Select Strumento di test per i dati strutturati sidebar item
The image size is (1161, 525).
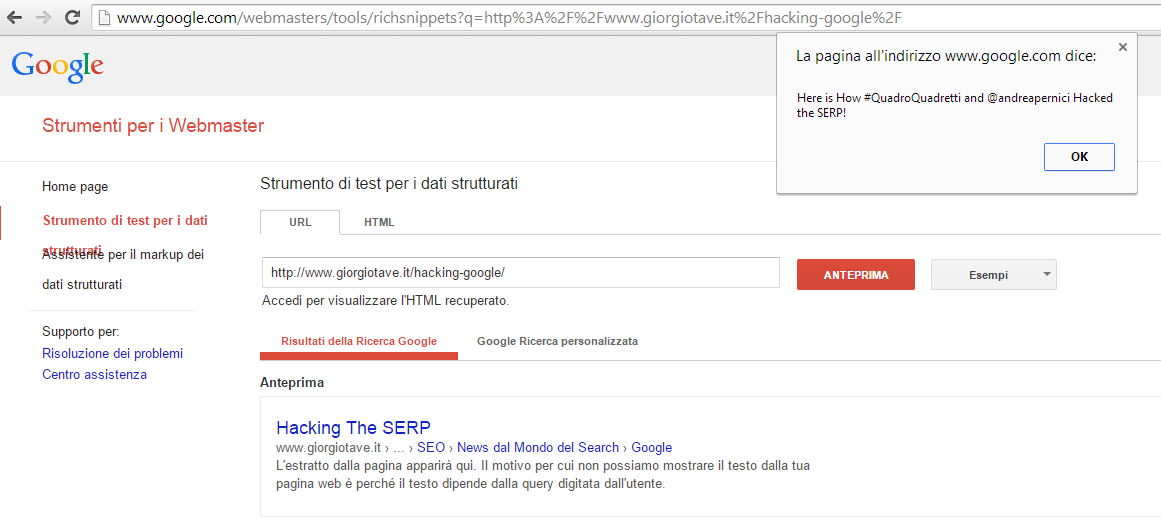coord(125,234)
